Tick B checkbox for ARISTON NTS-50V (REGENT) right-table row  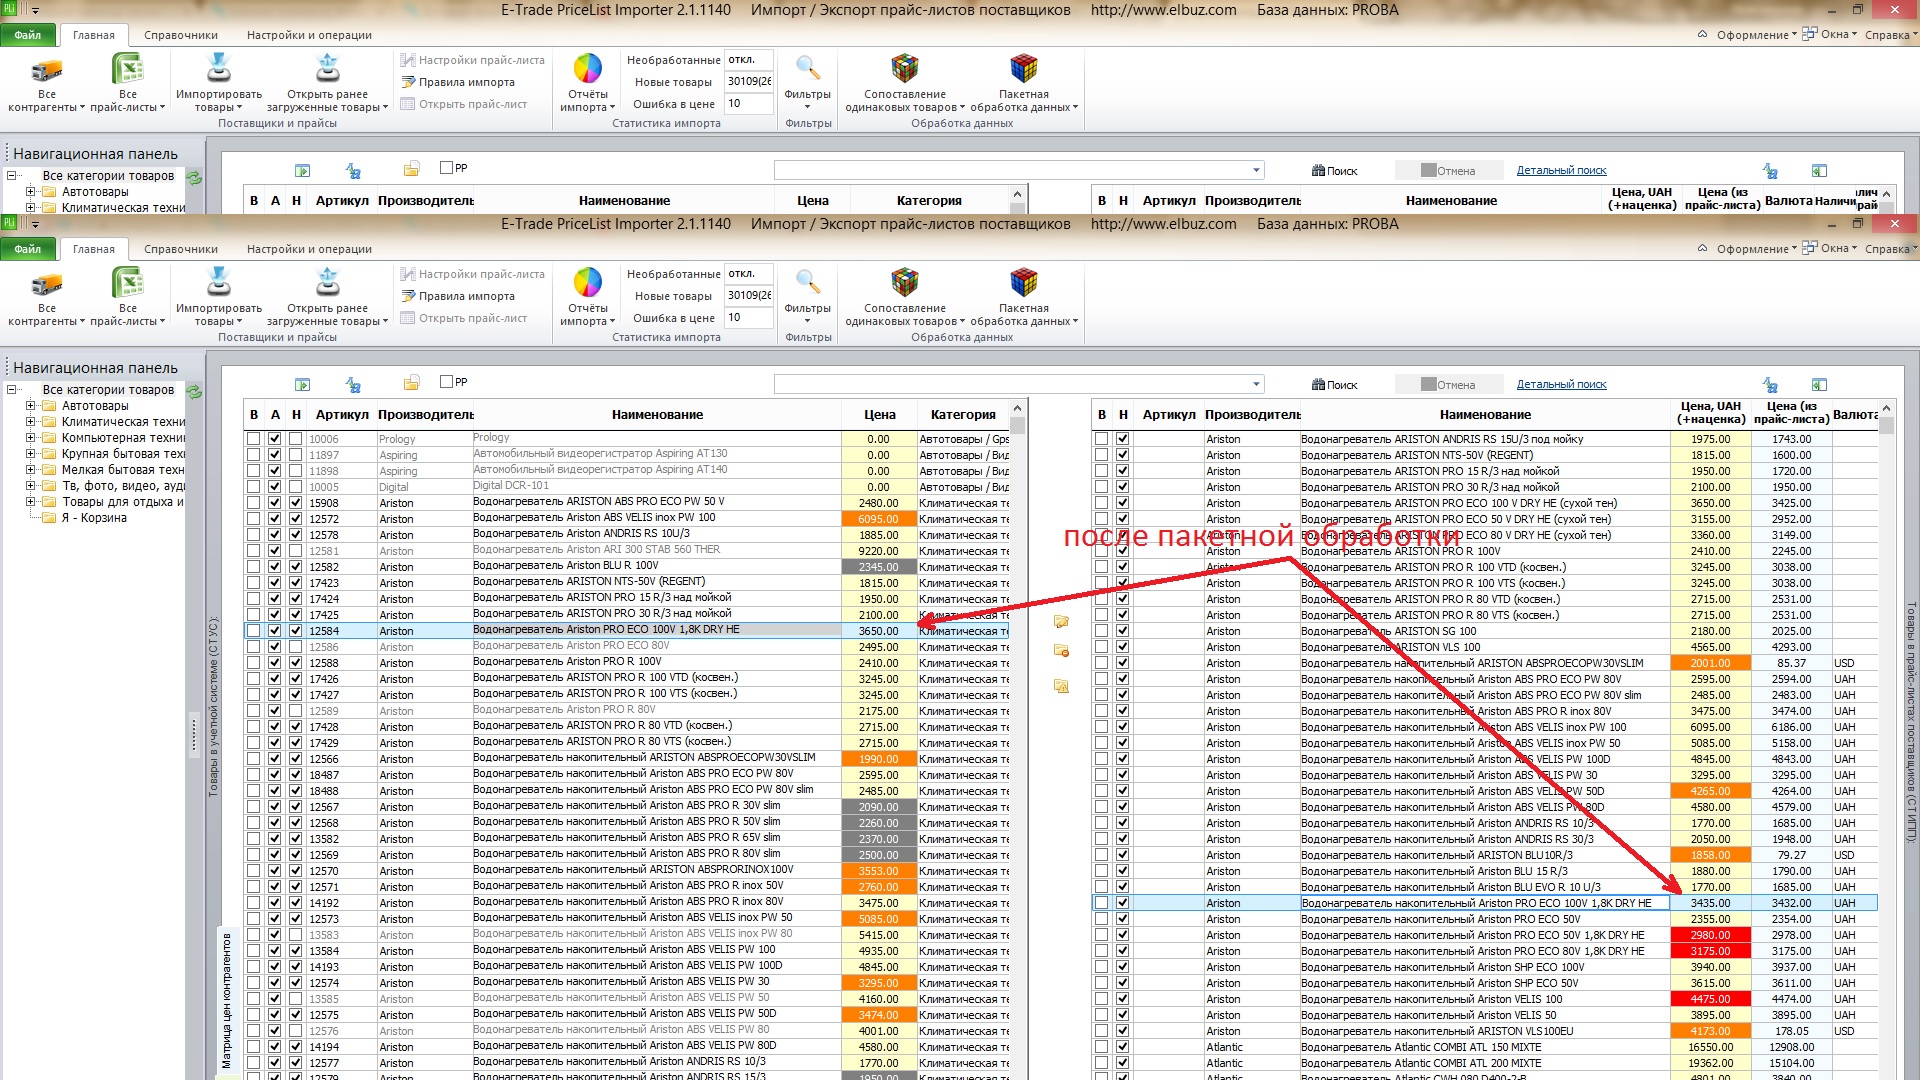(1101, 455)
